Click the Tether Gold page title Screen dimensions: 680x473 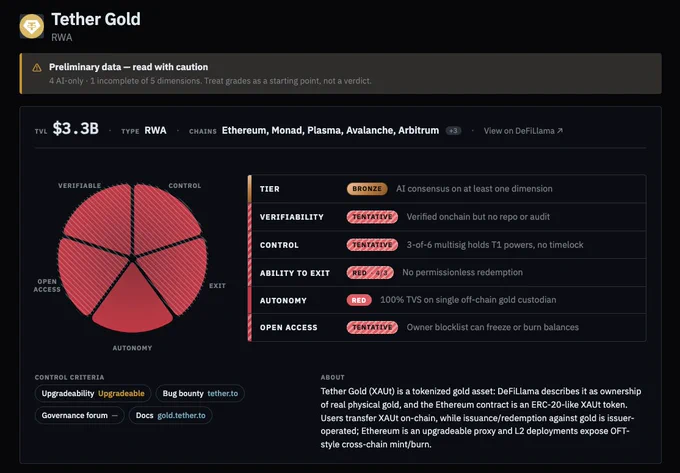(x=96, y=19)
